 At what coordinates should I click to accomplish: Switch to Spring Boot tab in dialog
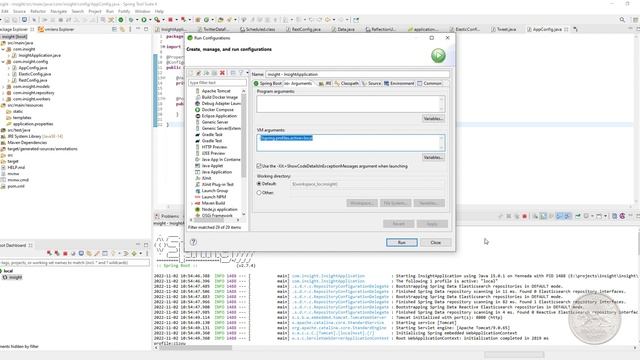[x=267, y=83]
